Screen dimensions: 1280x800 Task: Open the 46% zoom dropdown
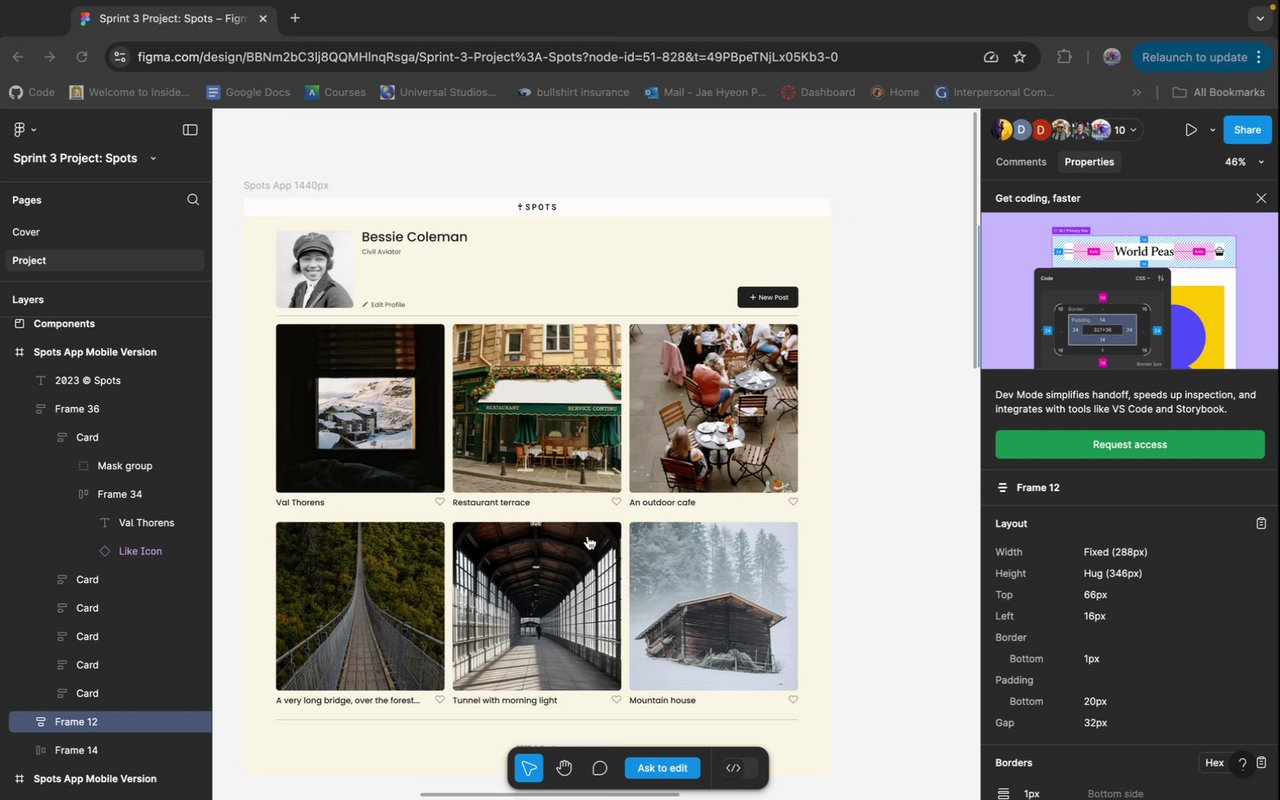click(x=1245, y=162)
